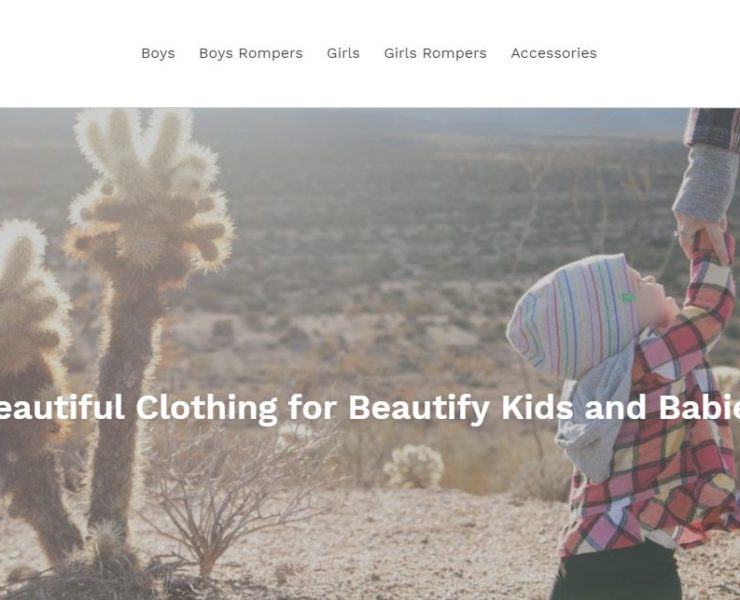The image size is (740, 600).
Task: Click the green tag on the beanie
Action: (x=628, y=297)
